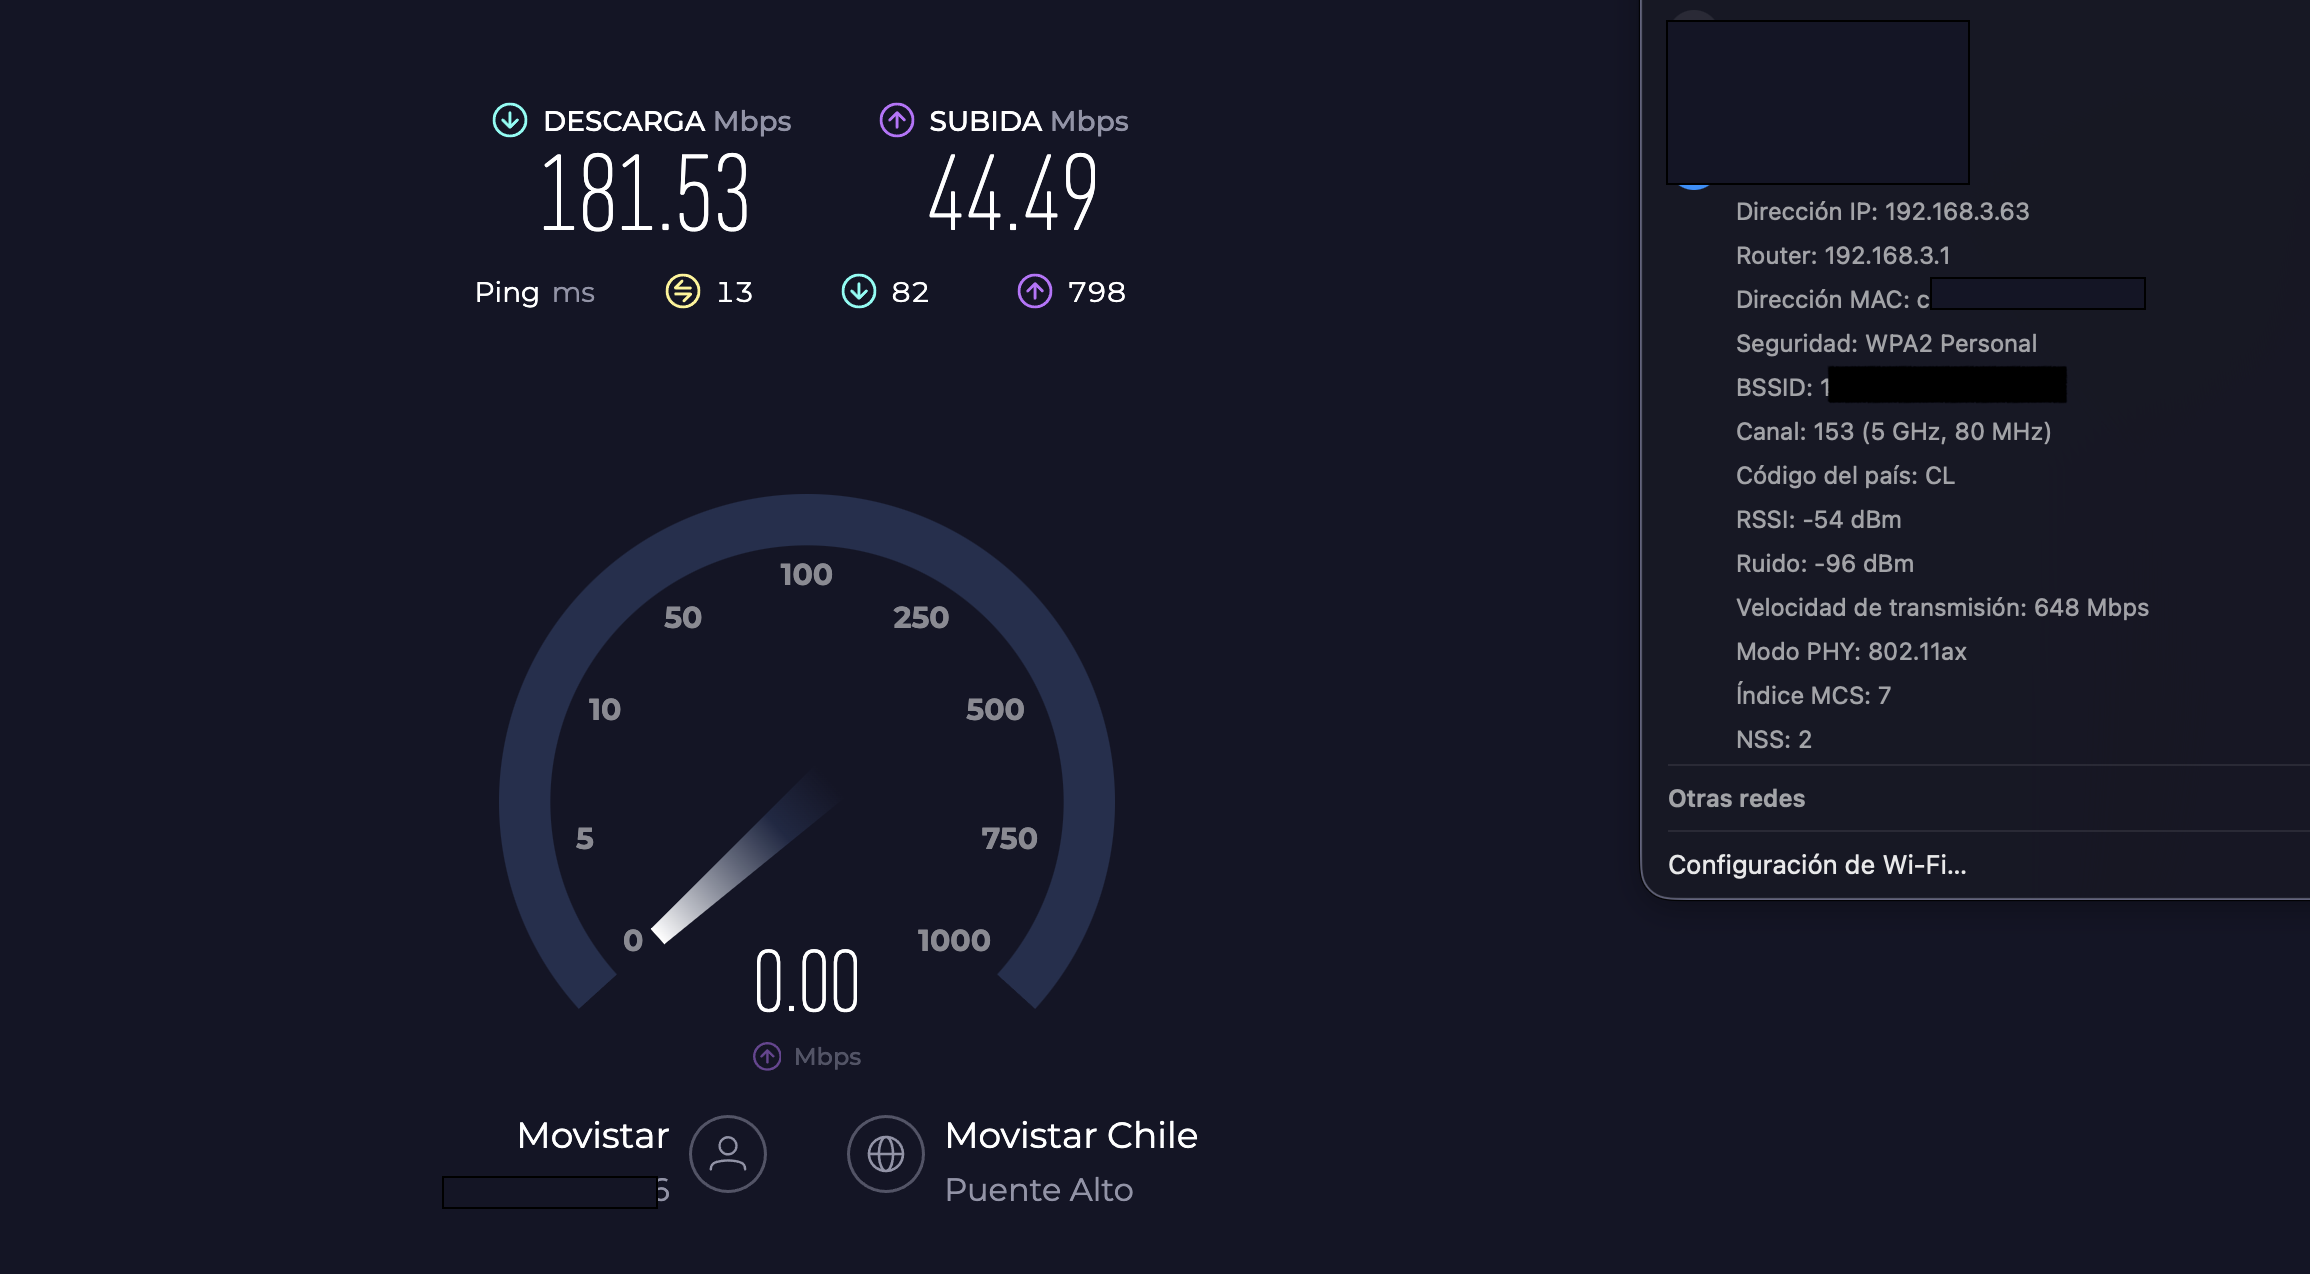2310x1274 pixels.
Task: Click the Canal 153 channel info line
Action: 1892,432
